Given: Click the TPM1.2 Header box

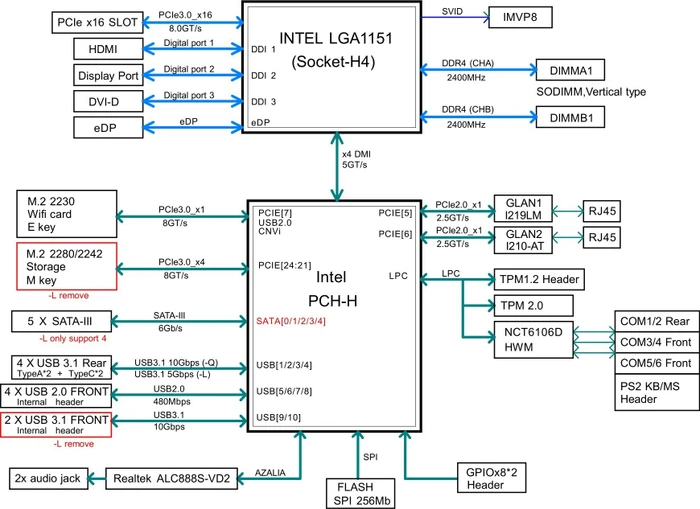Looking at the screenshot, I should [539, 280].
